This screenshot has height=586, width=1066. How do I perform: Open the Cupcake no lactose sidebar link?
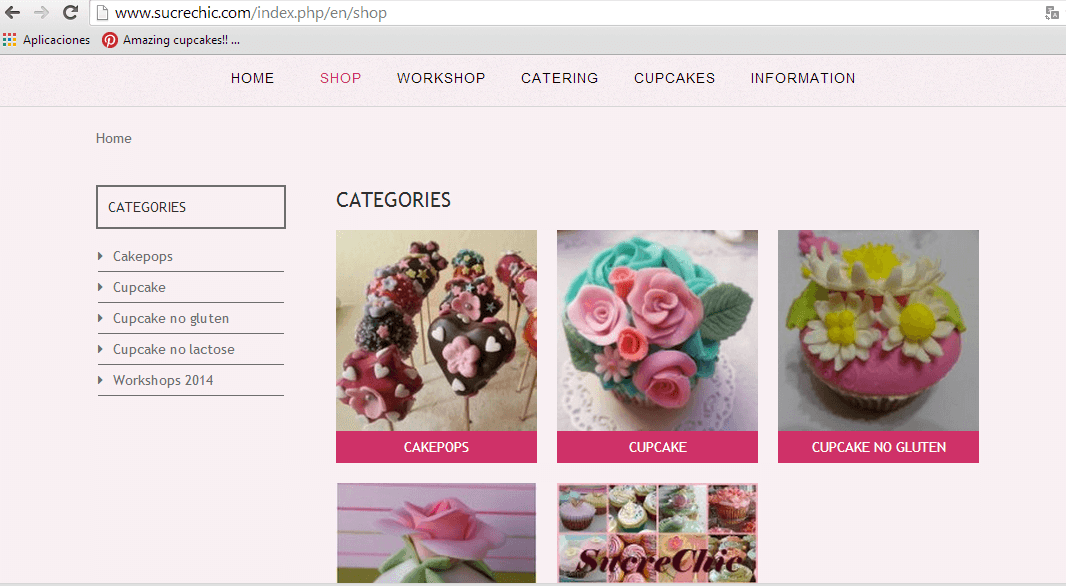[x=173, y=349]
